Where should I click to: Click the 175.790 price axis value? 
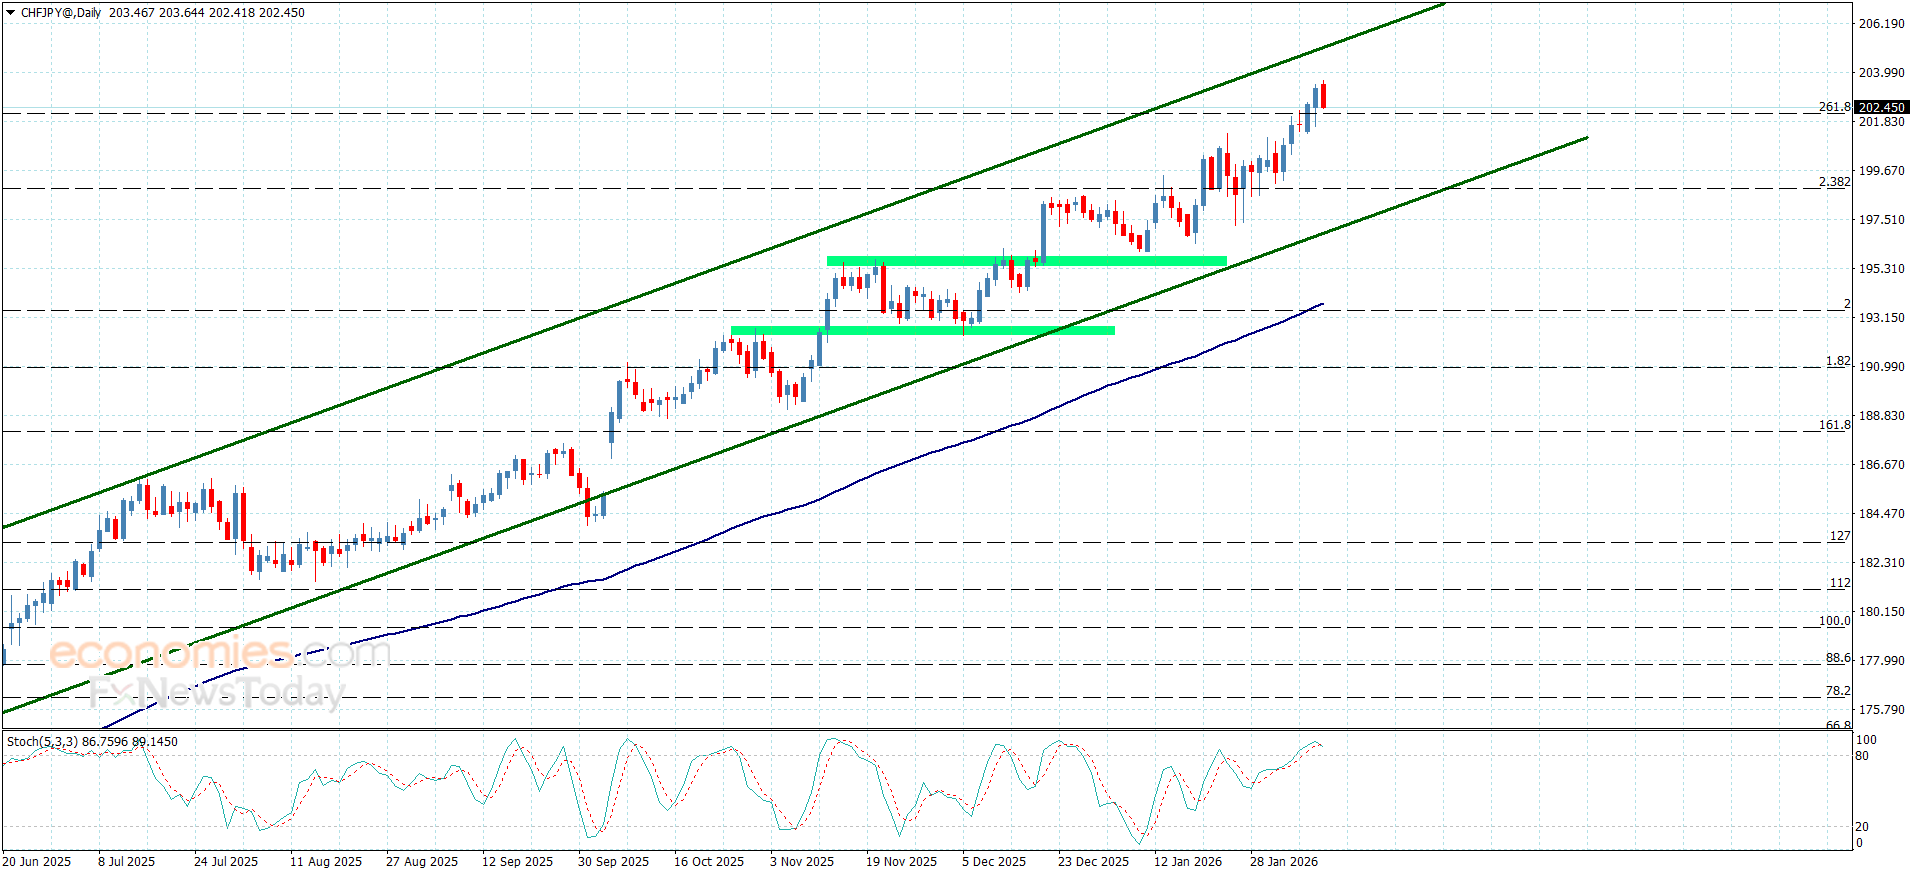click(x=1881, y=710)
